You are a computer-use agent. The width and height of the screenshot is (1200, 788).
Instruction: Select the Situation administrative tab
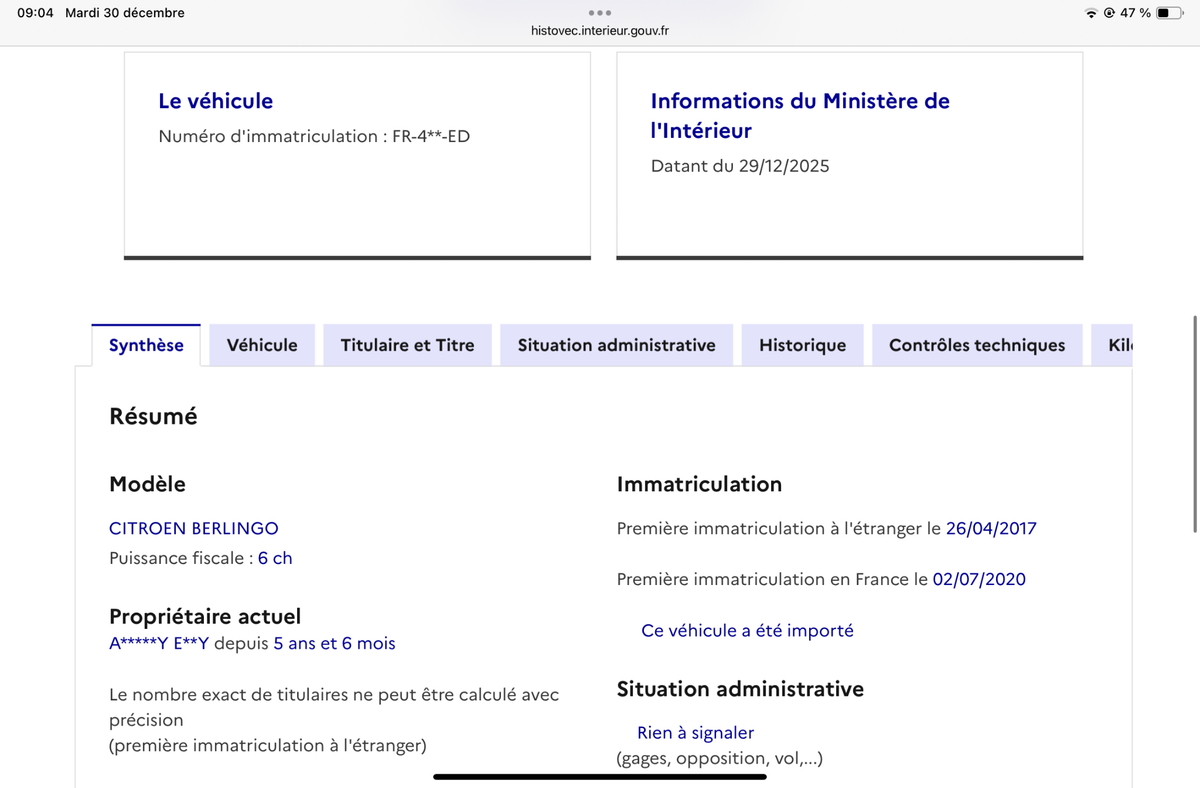[x=616, y=344]
